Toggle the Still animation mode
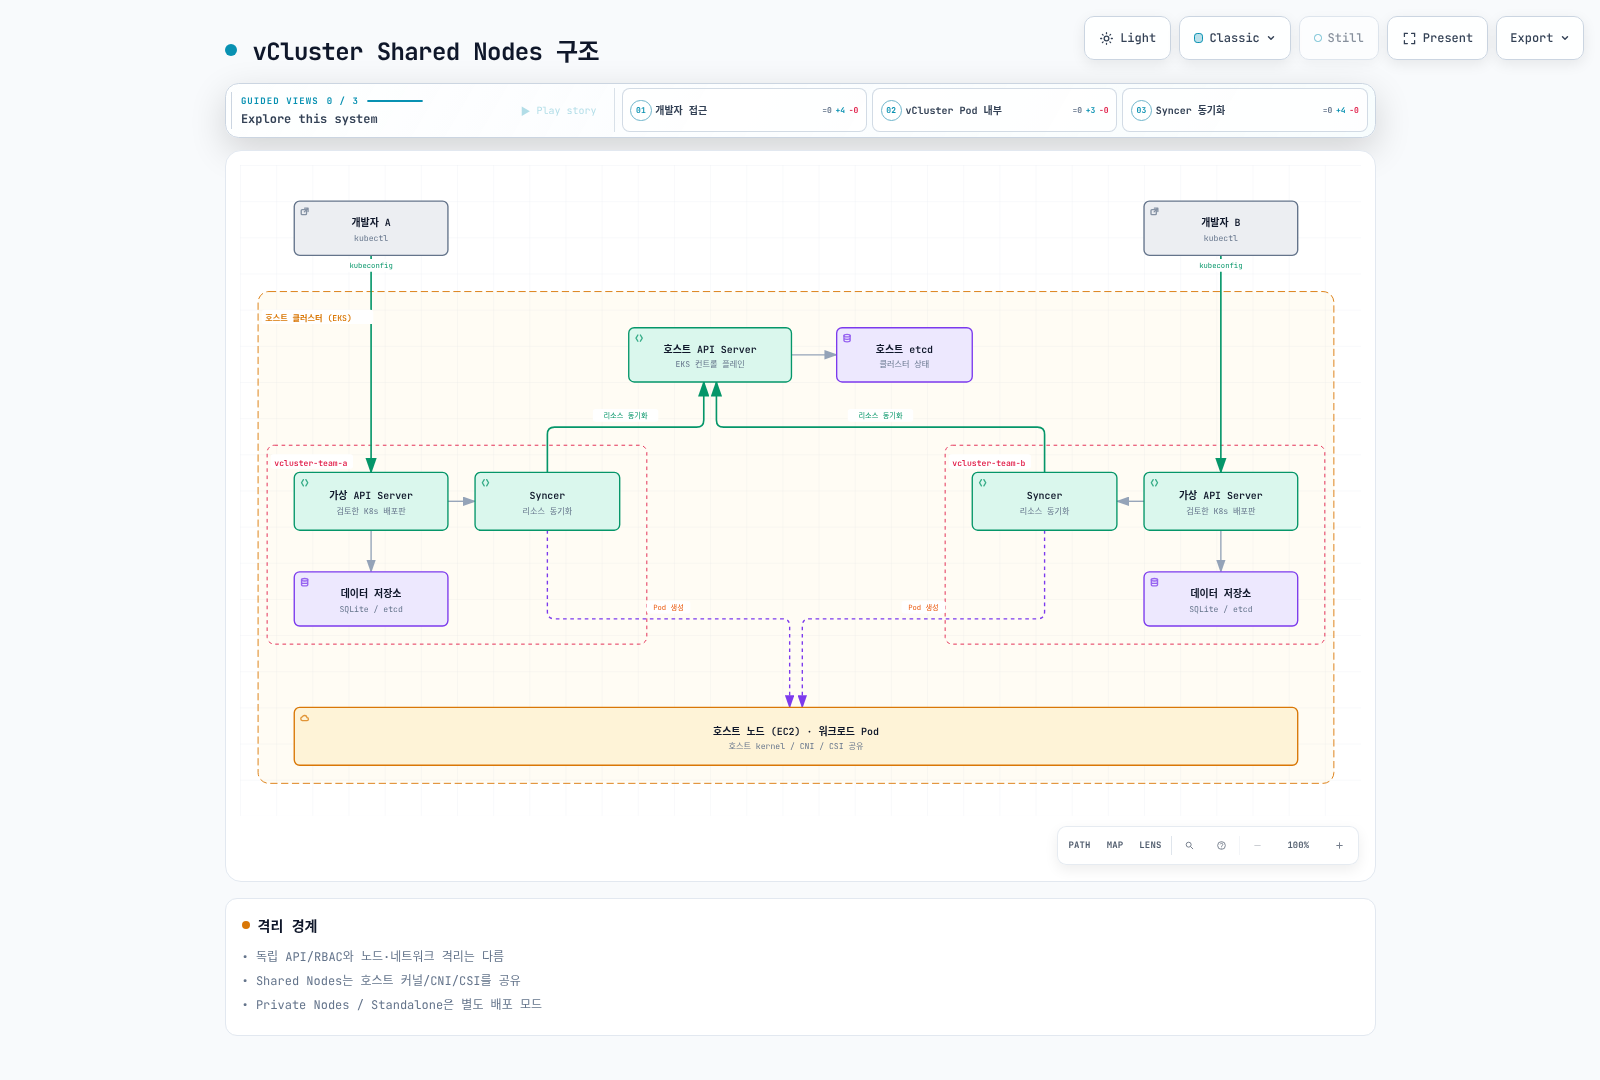Image resolution: width=1600 pixels, height=1080 pixels. tap(1338, 38)
